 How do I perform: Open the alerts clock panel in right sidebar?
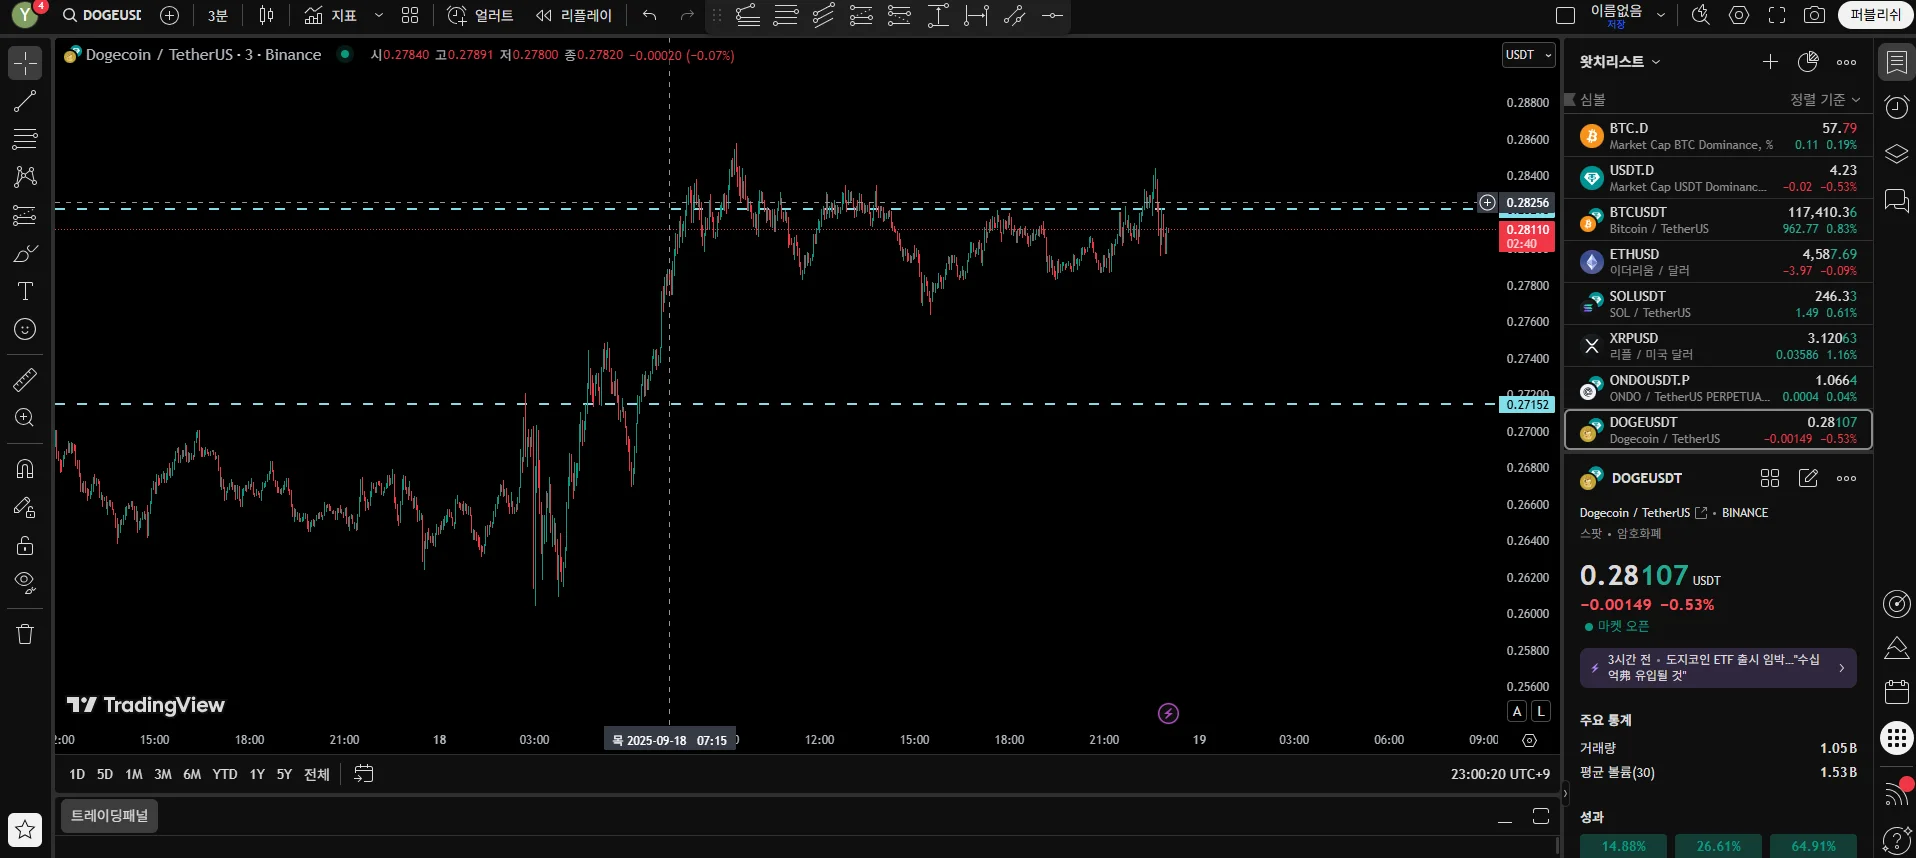pyautogui.click(x=1896, y=107)
